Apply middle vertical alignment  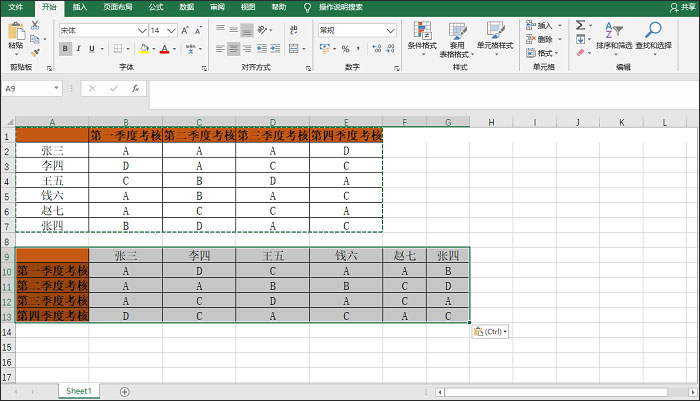[x=233, y=29]
